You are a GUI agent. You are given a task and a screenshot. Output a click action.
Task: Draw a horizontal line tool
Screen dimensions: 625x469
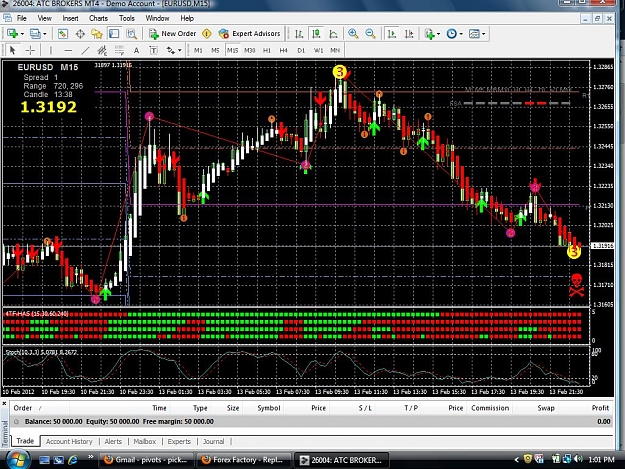point(68,51)
